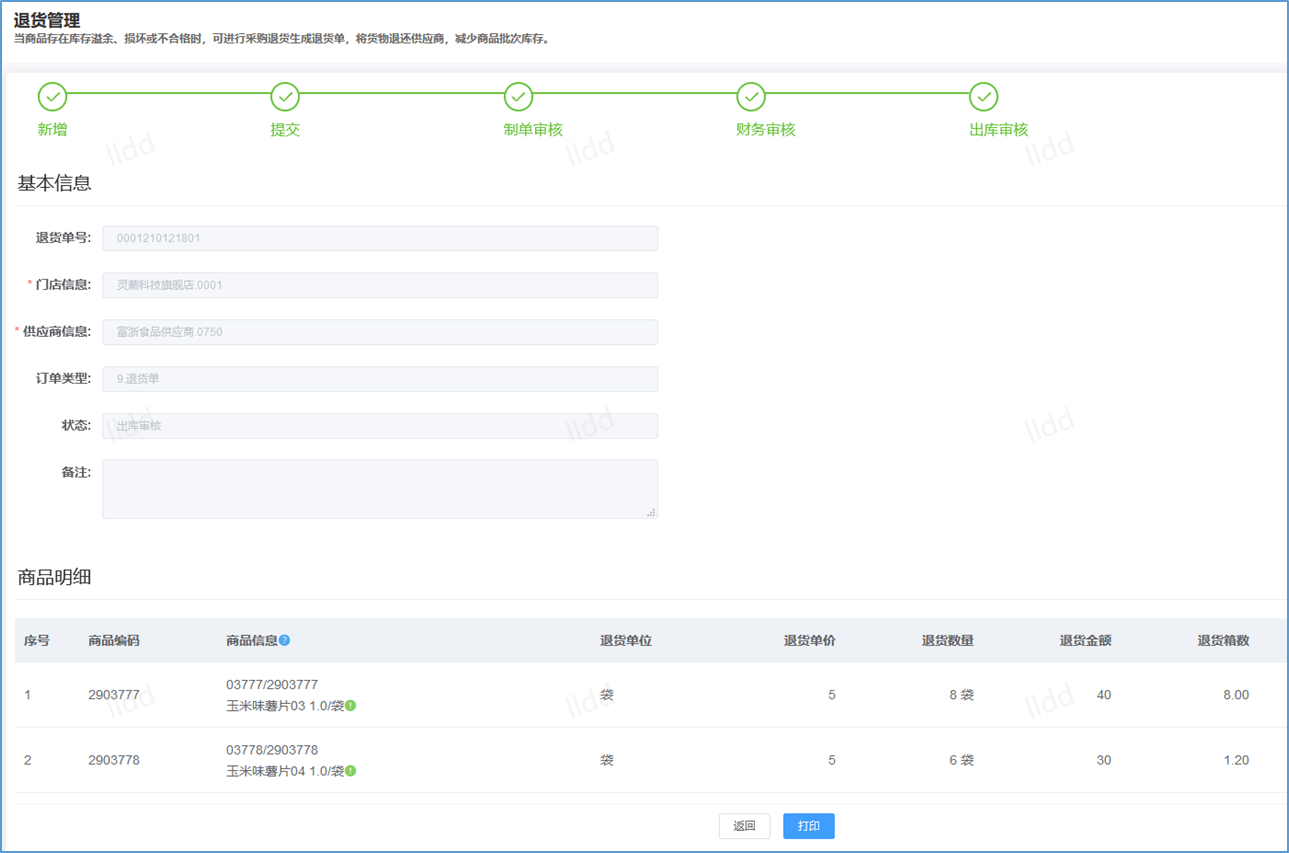Click green info icon after 玉米味薯片03

coord(351,706)
